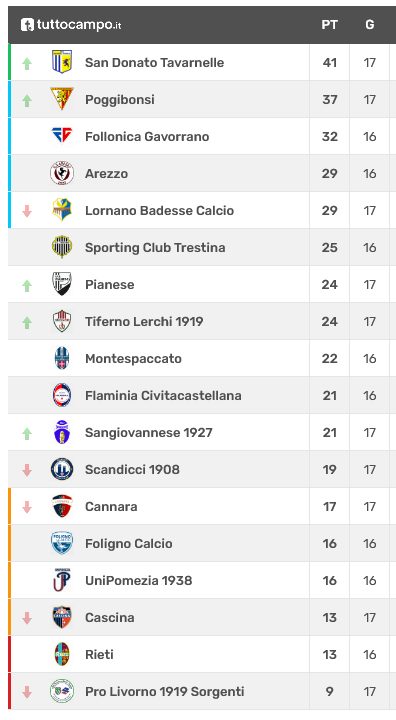Click the Scandicci 1908 round badge
The width and height of the screenshot is (396, 720).
62,469
